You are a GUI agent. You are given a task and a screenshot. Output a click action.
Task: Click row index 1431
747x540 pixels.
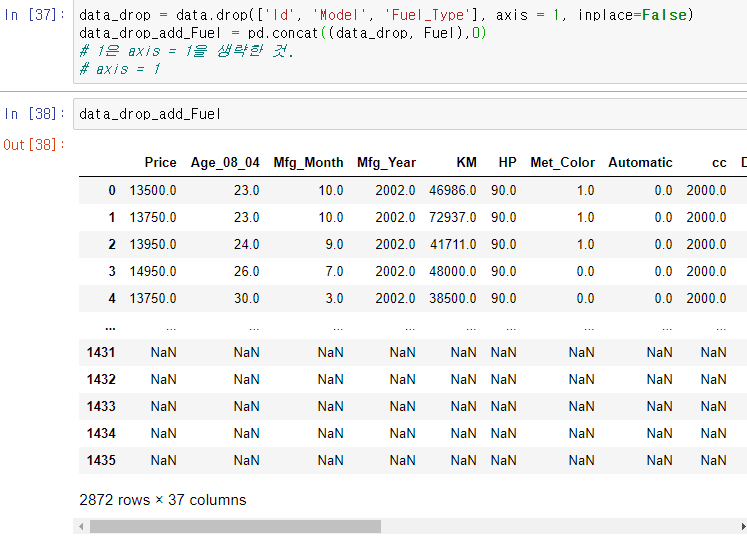(x=101, y=353)
